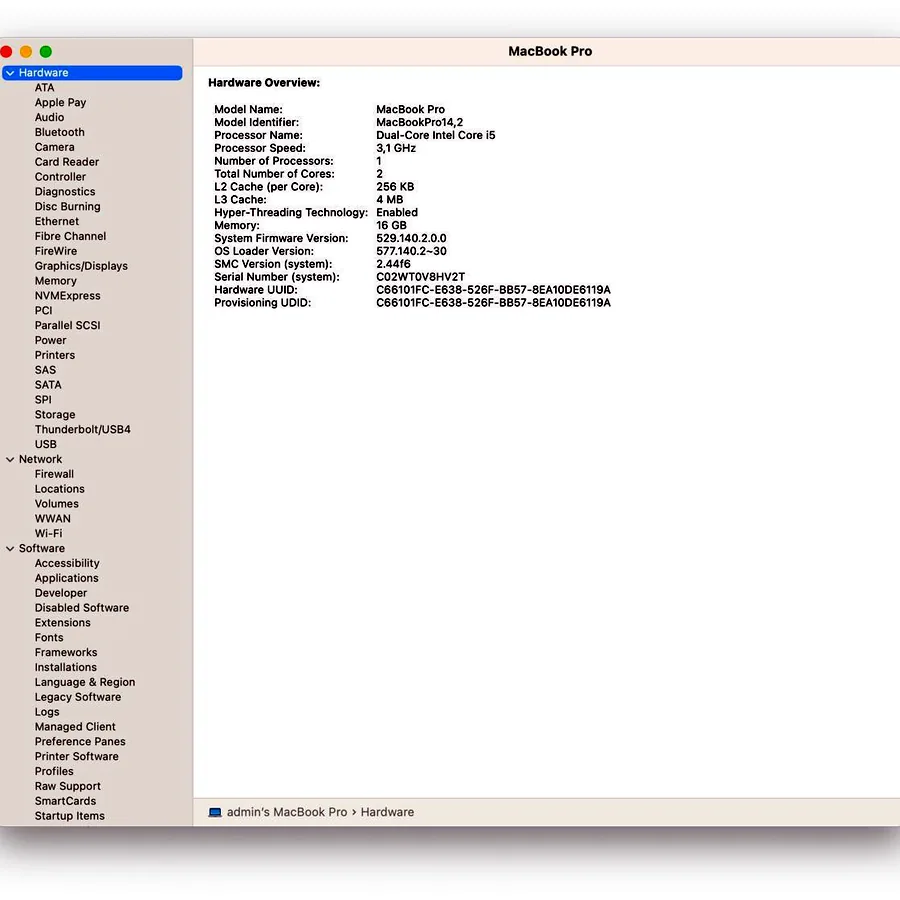
Task: Click the green zoom window button
Action: 46,52
